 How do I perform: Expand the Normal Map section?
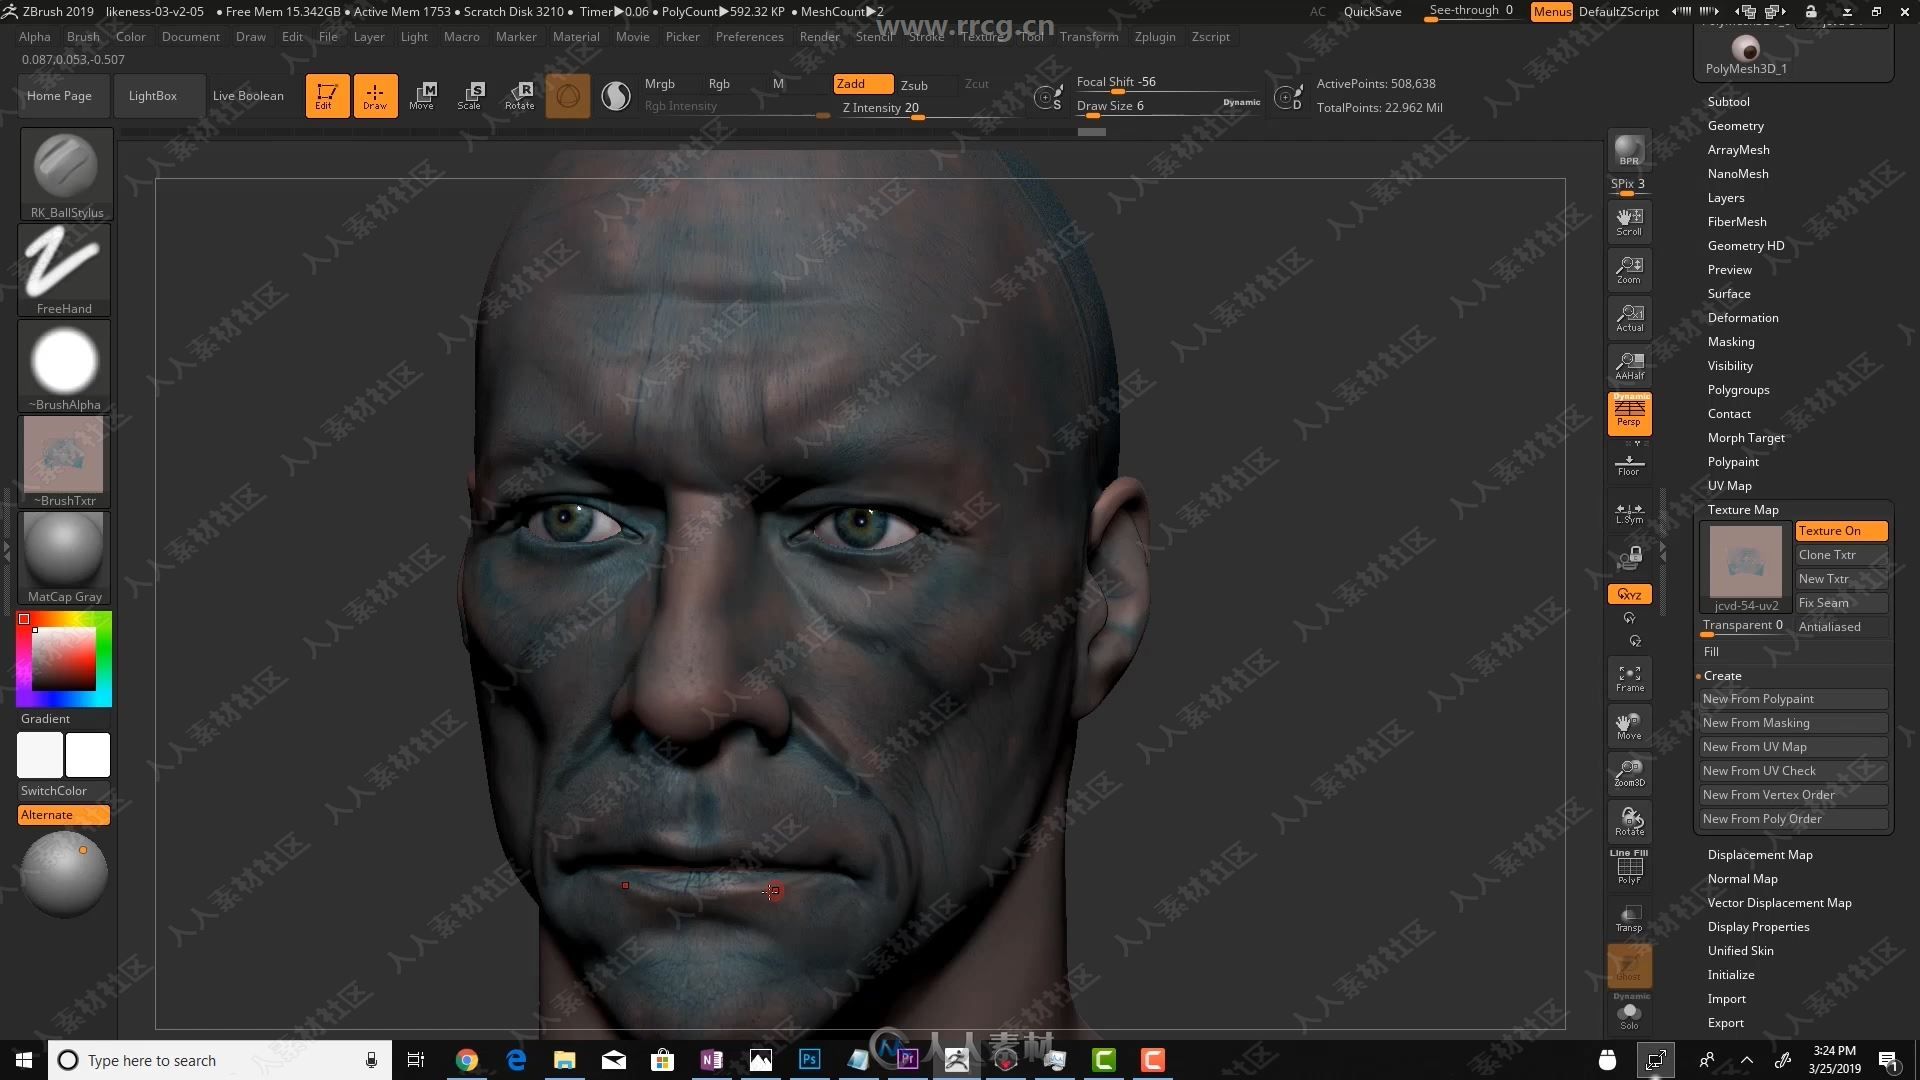(x=1742, y=879)
